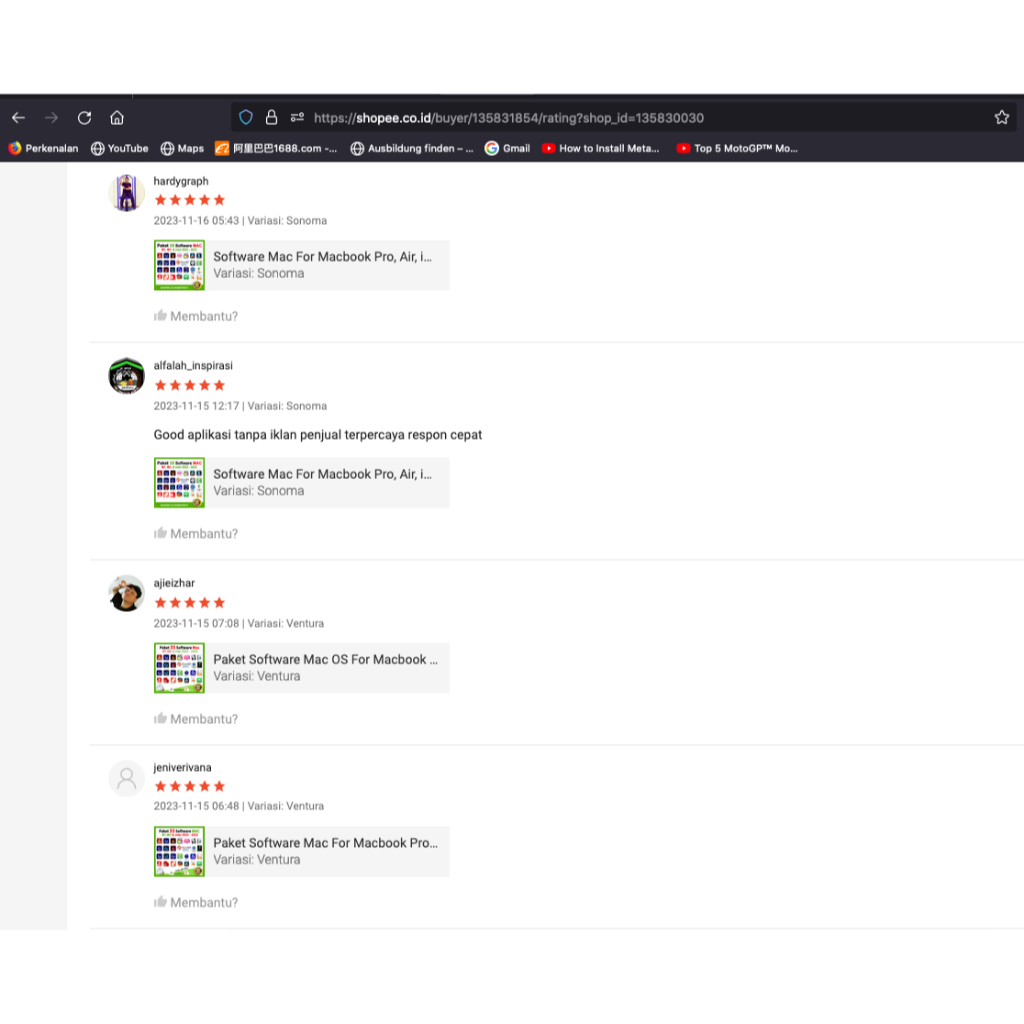Click the date 2023-11-15 12:17 text

pos(196,406)
